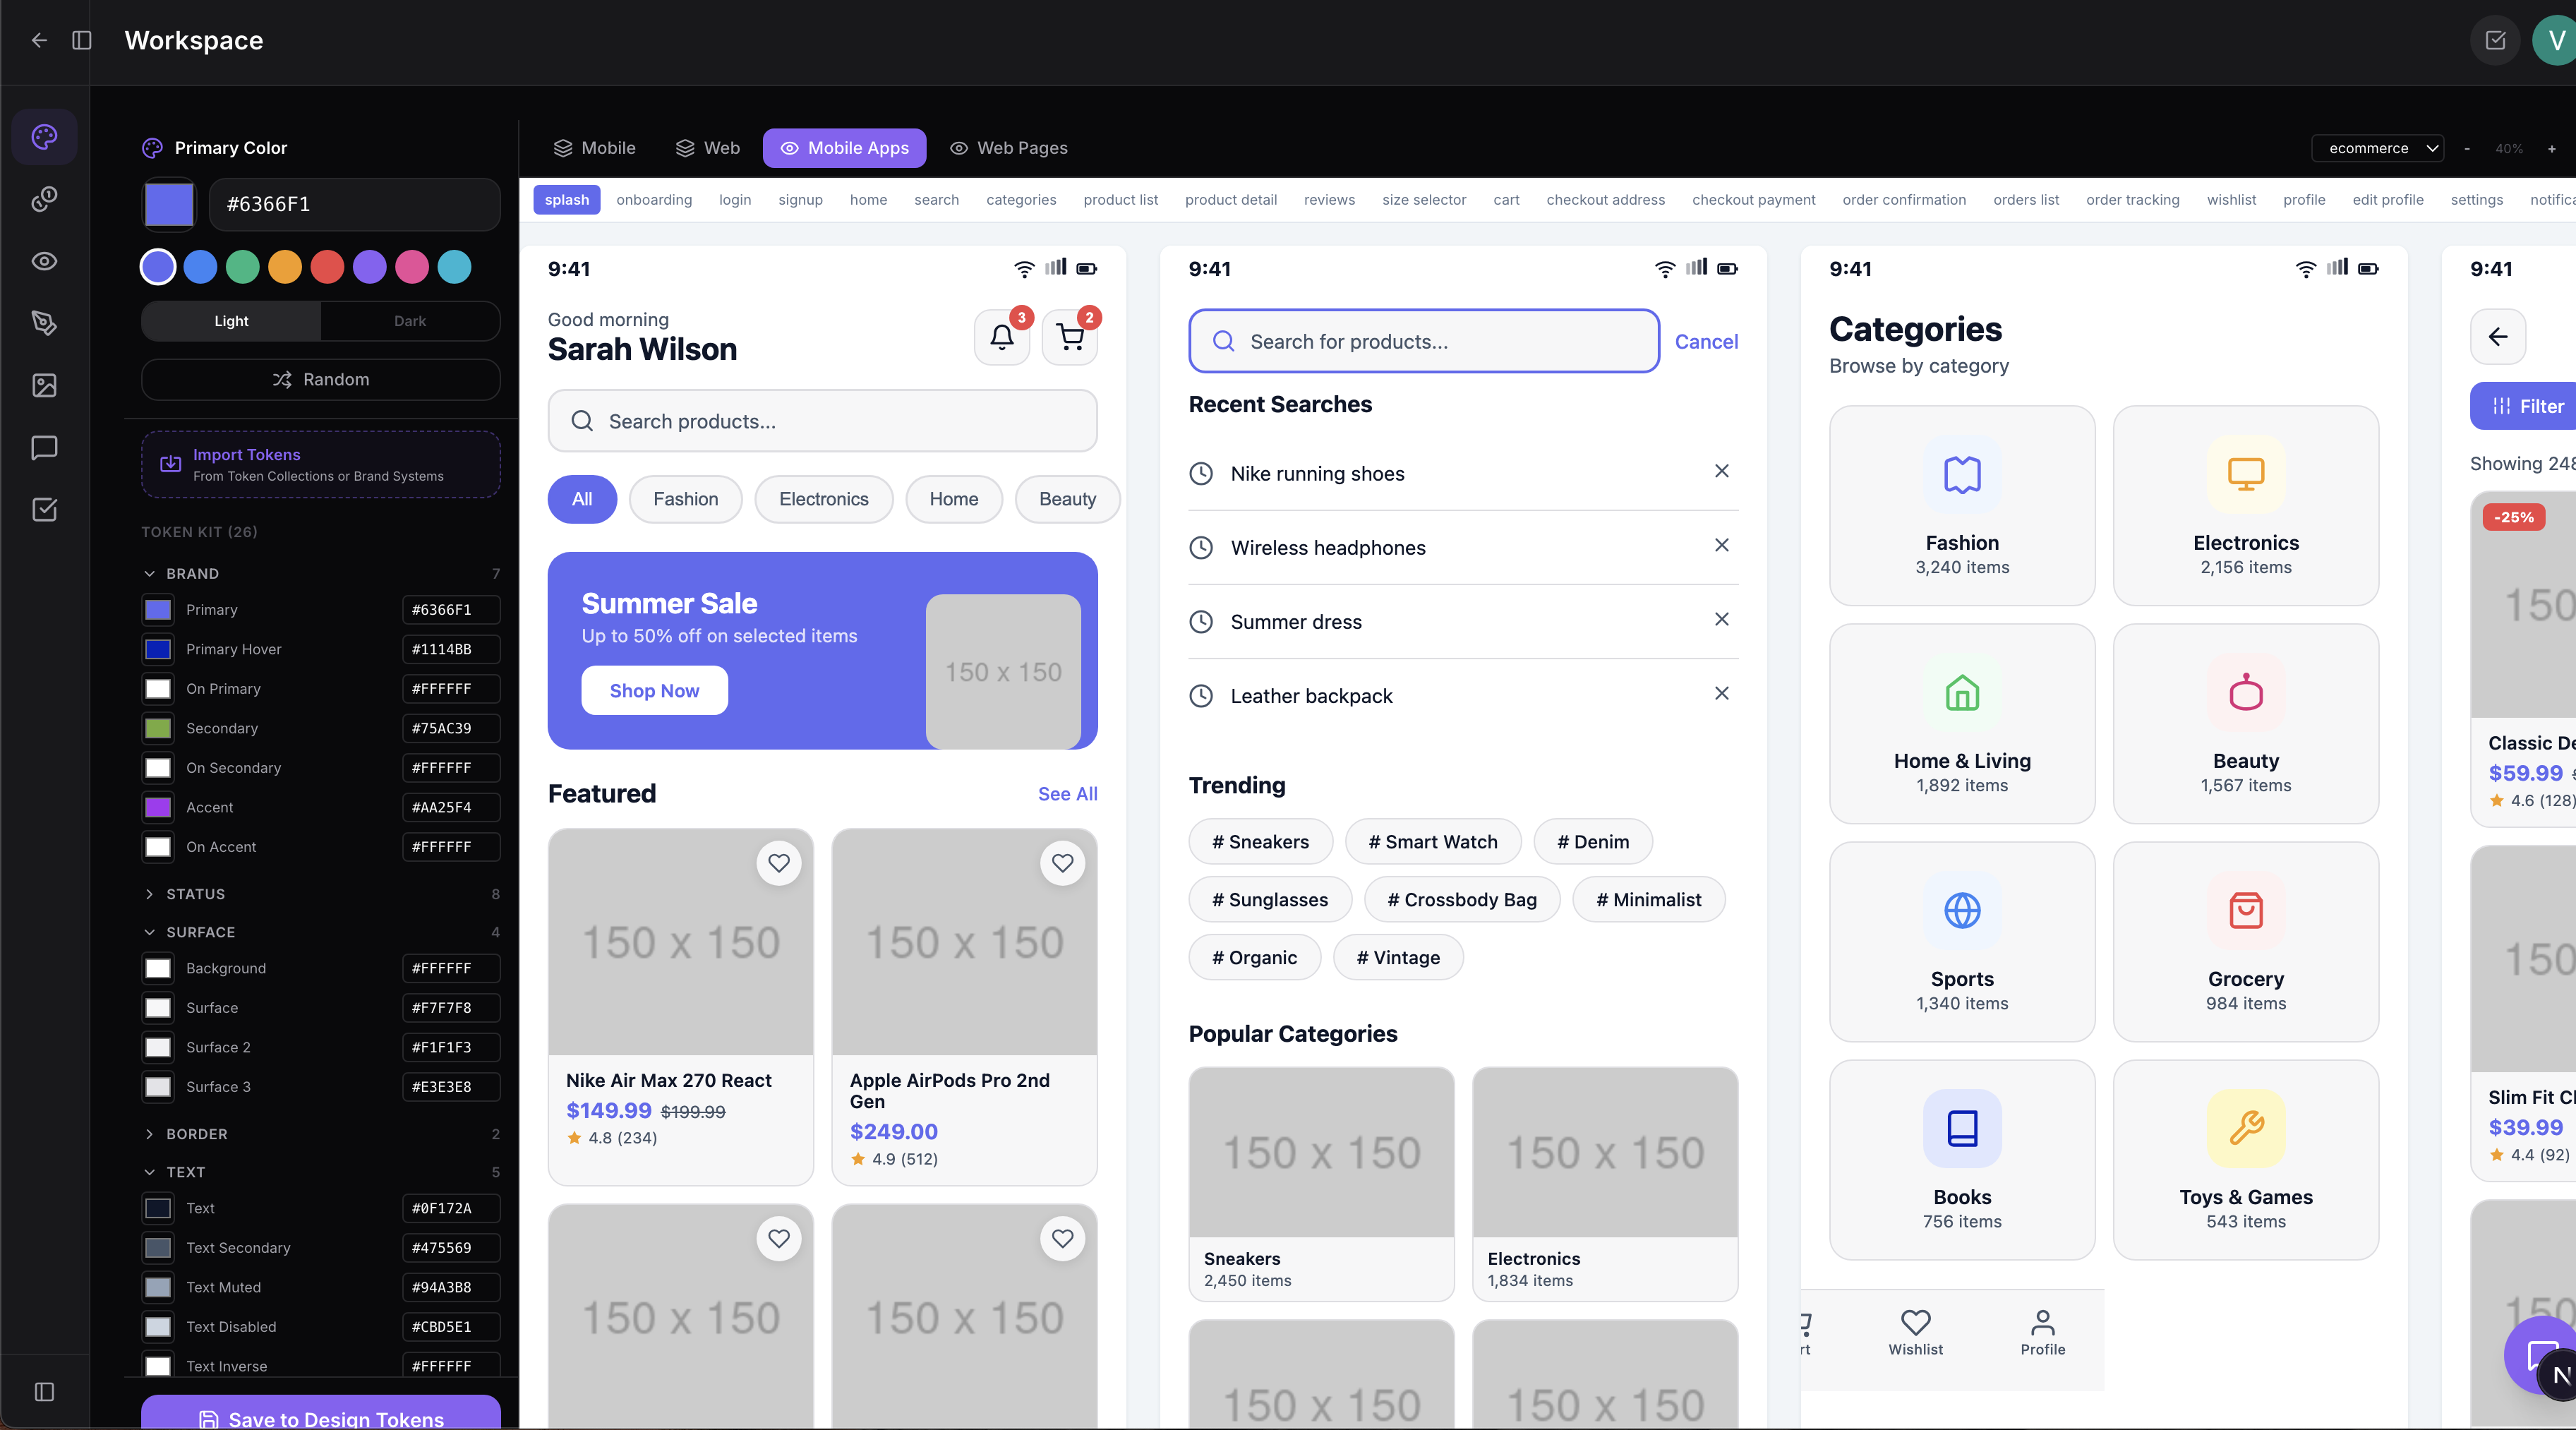The width and height of the screenshot is (2576, 1430).
Task: Click the notification bell in mockup
Action: pos(1002,337)
